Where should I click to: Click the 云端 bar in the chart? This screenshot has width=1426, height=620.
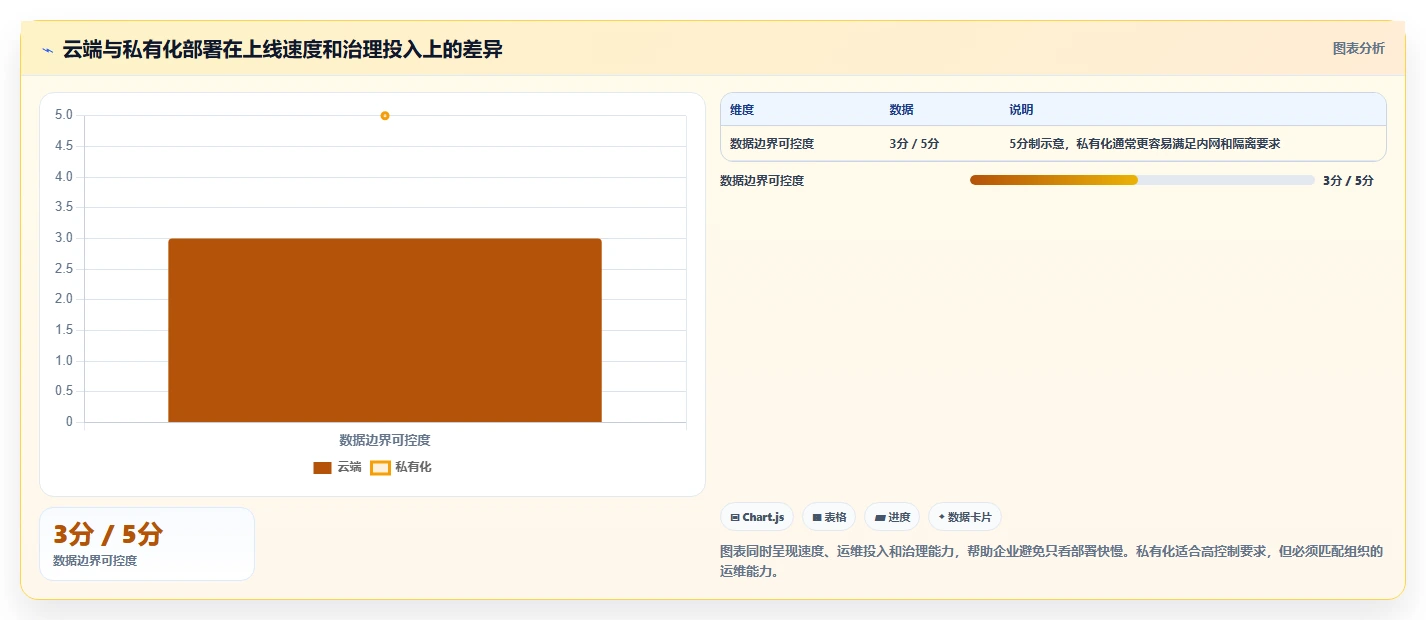pyautogui.click(x=385, y=330)
